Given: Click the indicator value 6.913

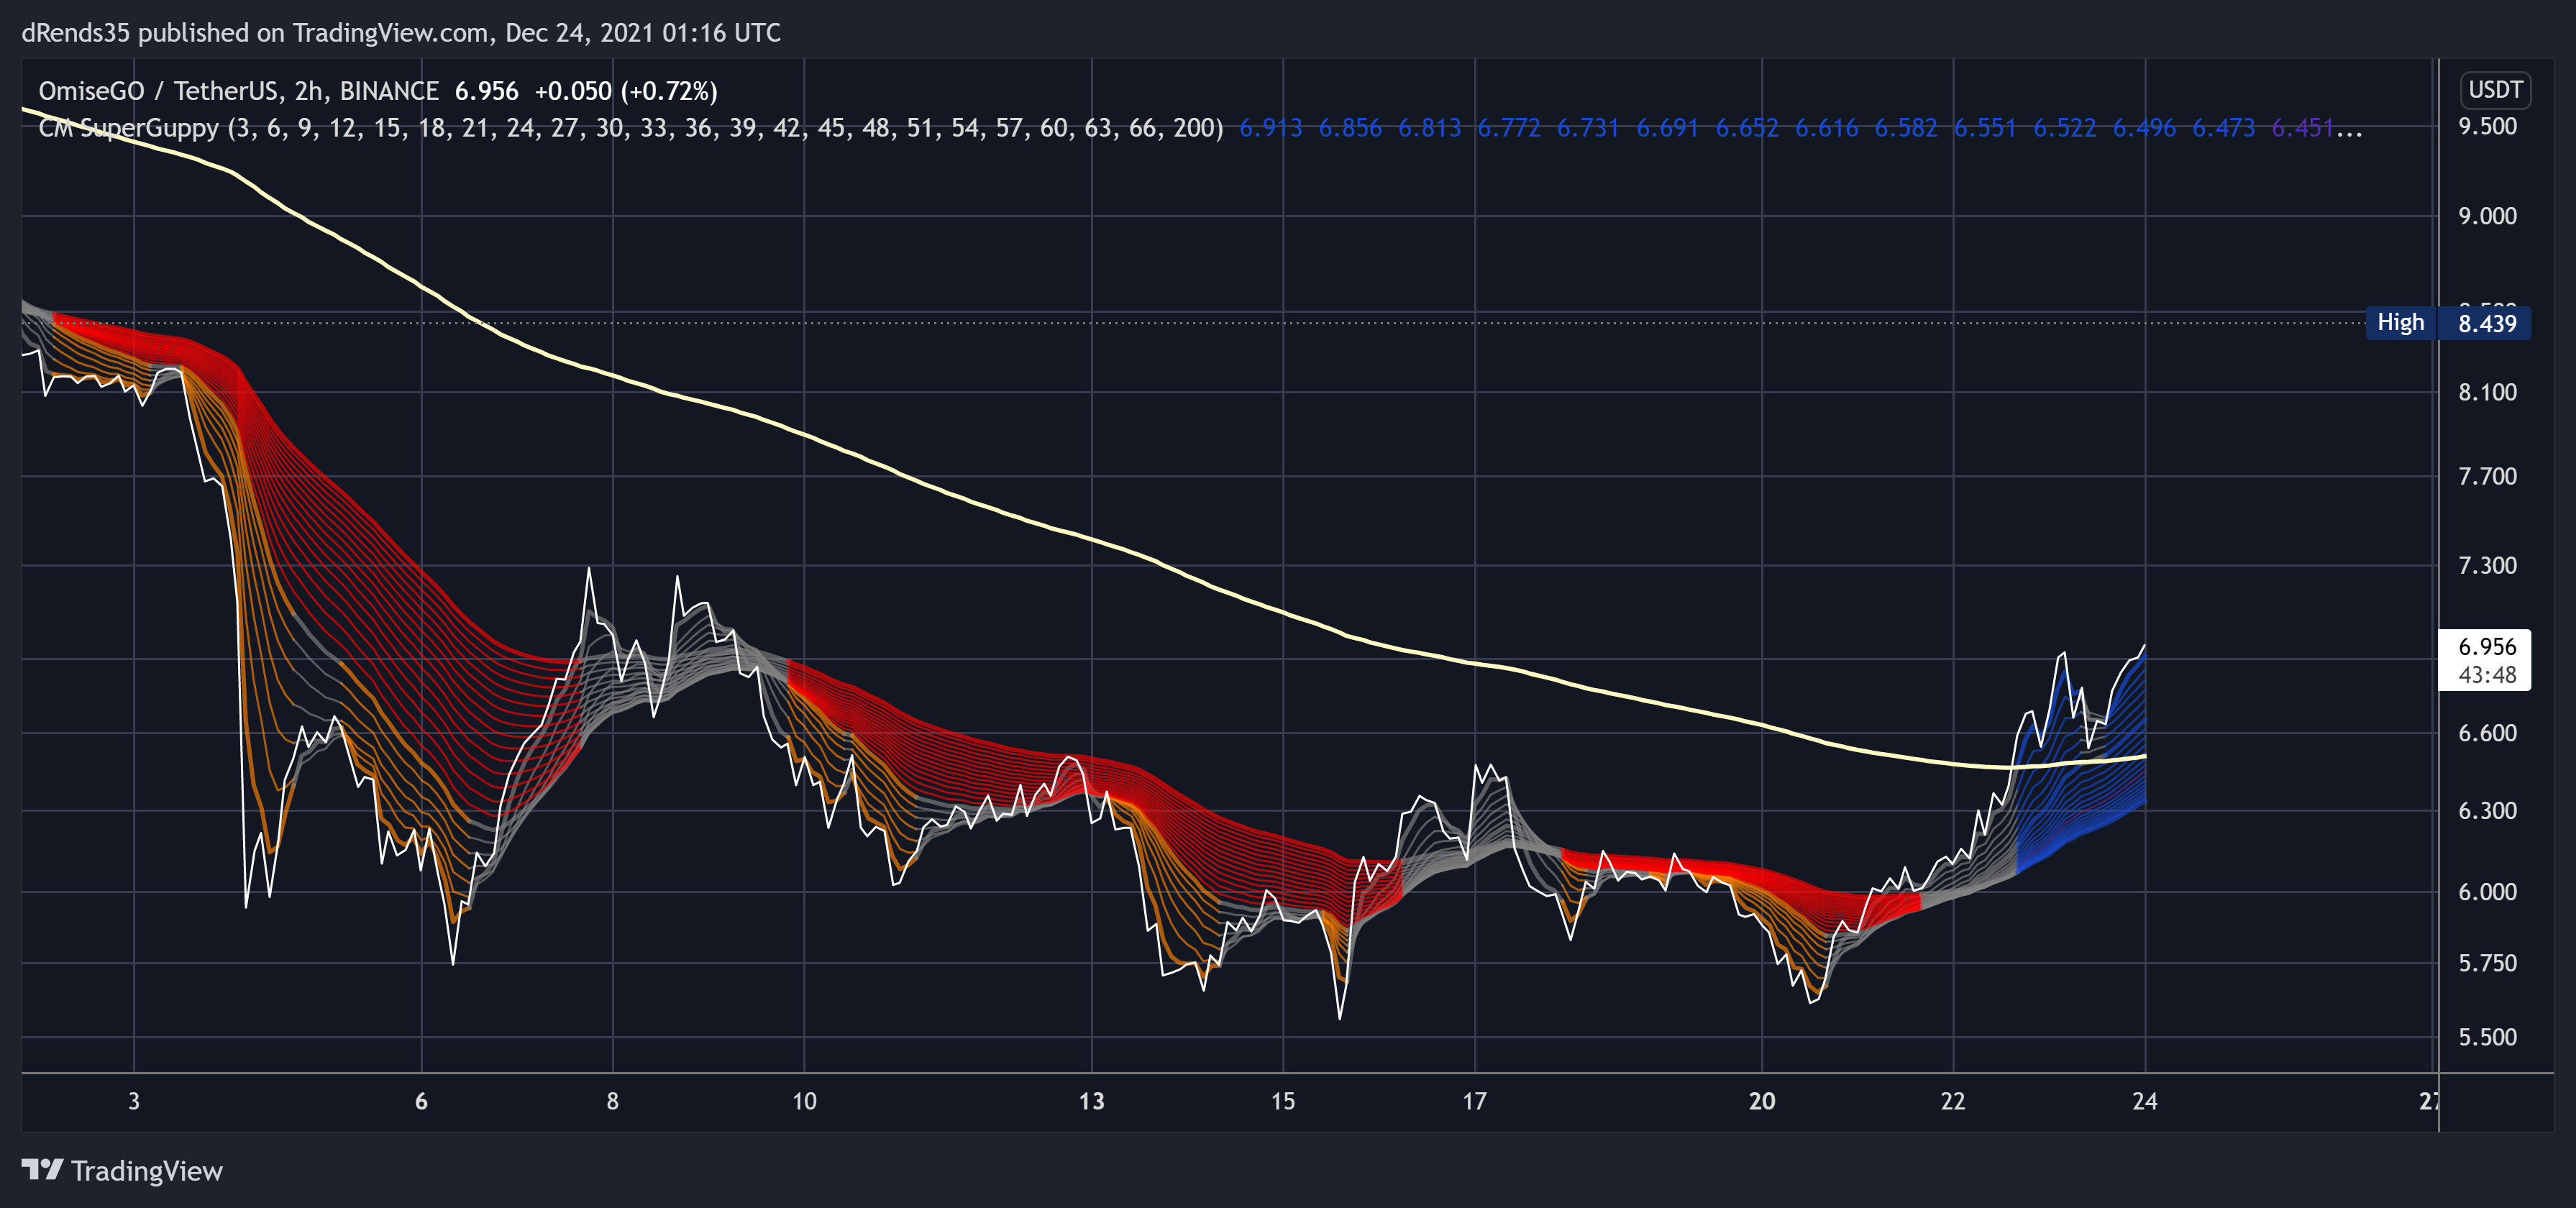Looking at the screenshot, I should click(1270, 128).
